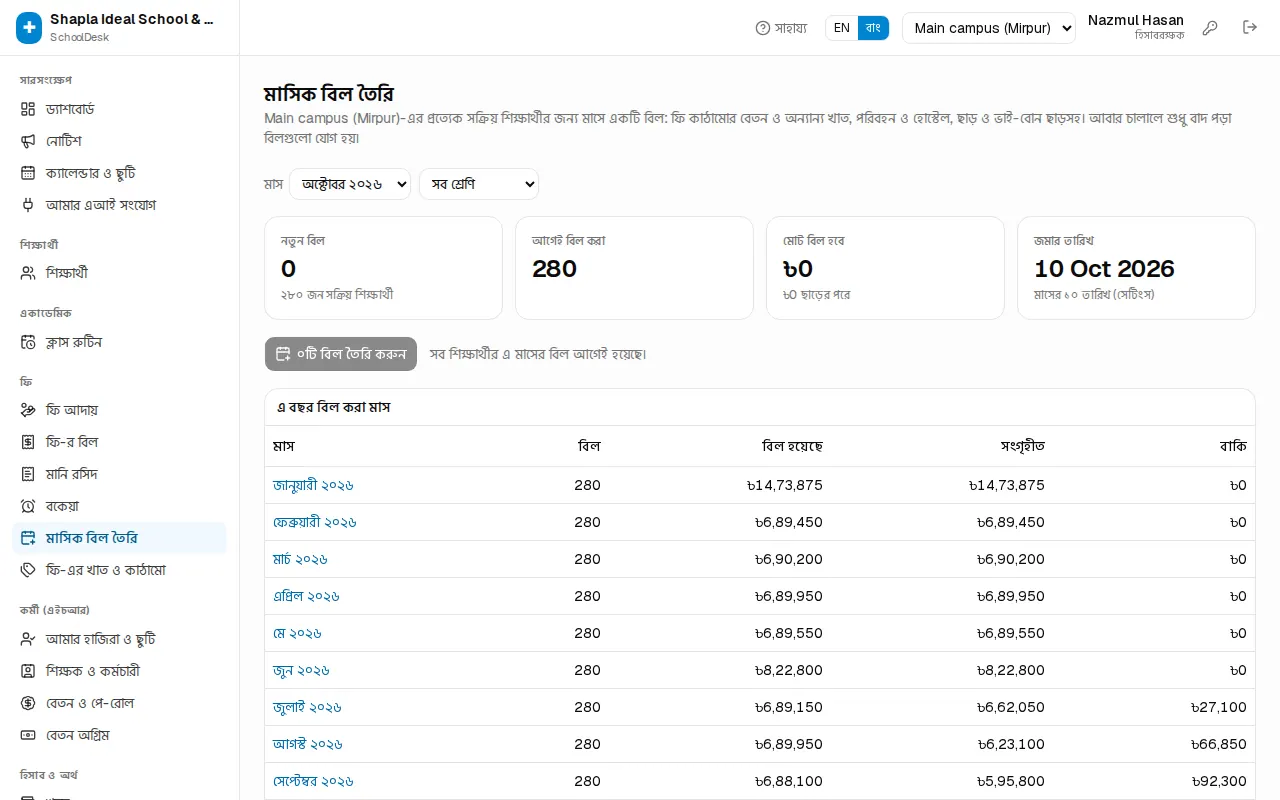Click the ৳27,100 due amount
Viewport: 1280px width, 800px height.
pos(1219,707)
